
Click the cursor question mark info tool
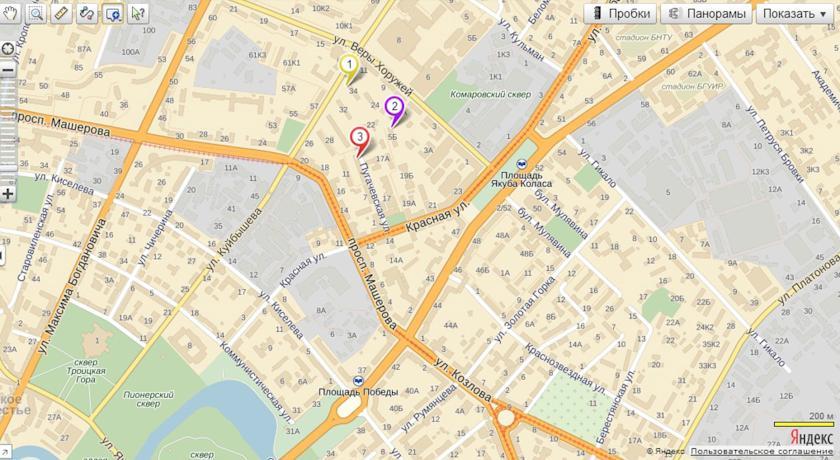[x=138, y=13]
